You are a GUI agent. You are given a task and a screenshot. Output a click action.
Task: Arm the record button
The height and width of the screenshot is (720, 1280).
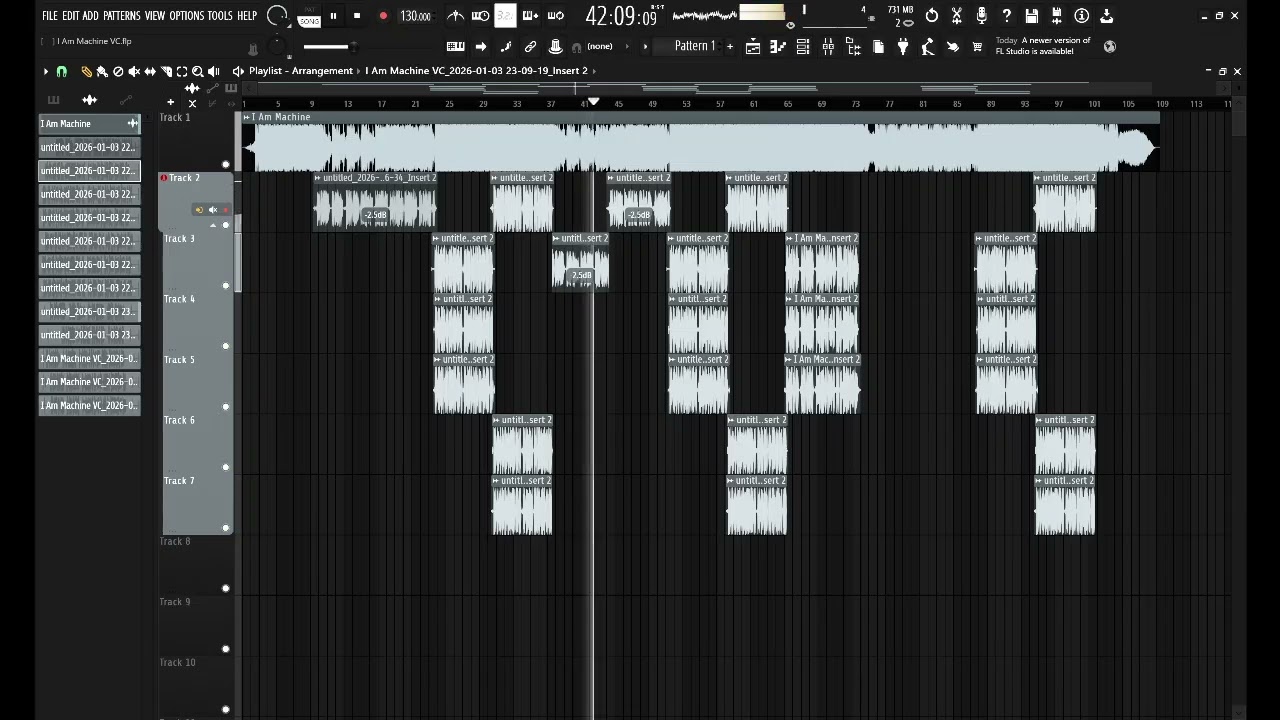[x=383, y=16]
